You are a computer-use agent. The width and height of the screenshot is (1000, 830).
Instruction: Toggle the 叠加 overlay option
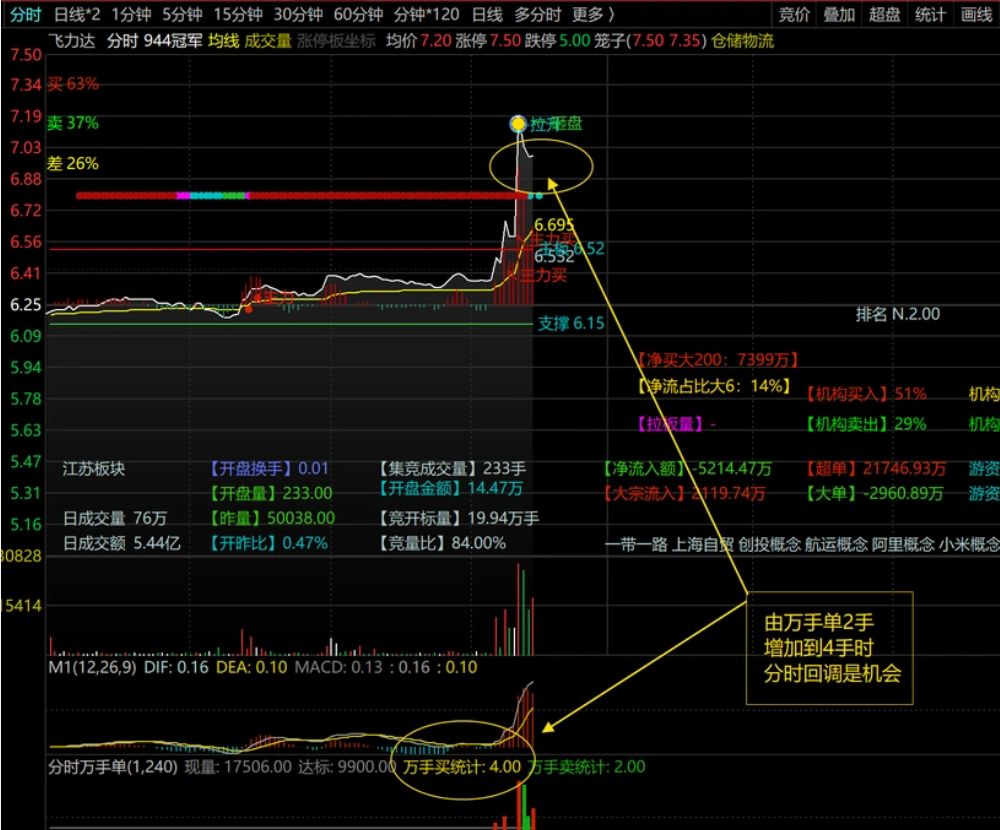839,14
